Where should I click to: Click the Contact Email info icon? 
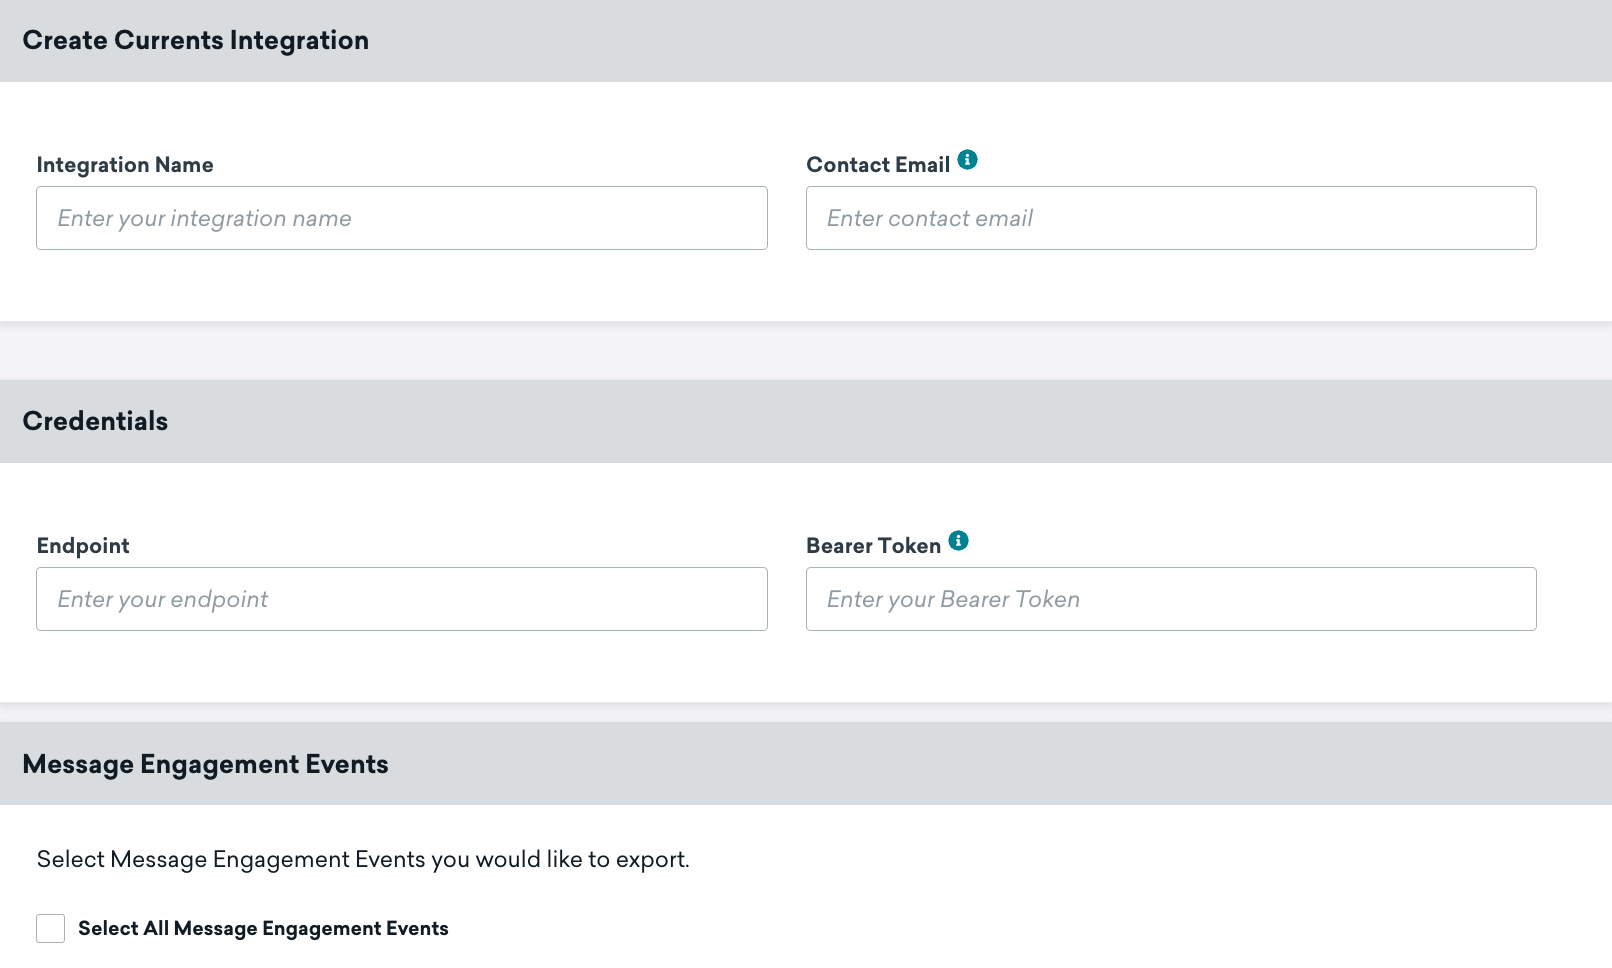coord(967,160)
